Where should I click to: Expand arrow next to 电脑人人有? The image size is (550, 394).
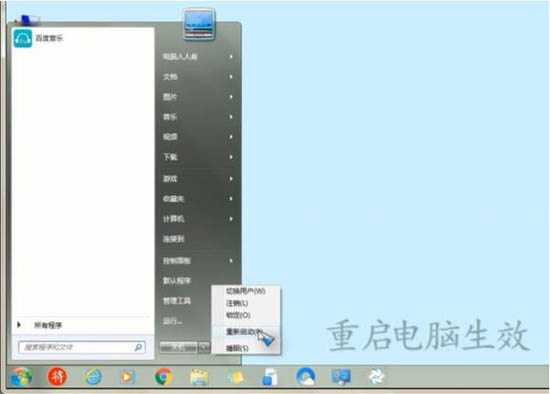pyautogui.click(x=231, y=56)
